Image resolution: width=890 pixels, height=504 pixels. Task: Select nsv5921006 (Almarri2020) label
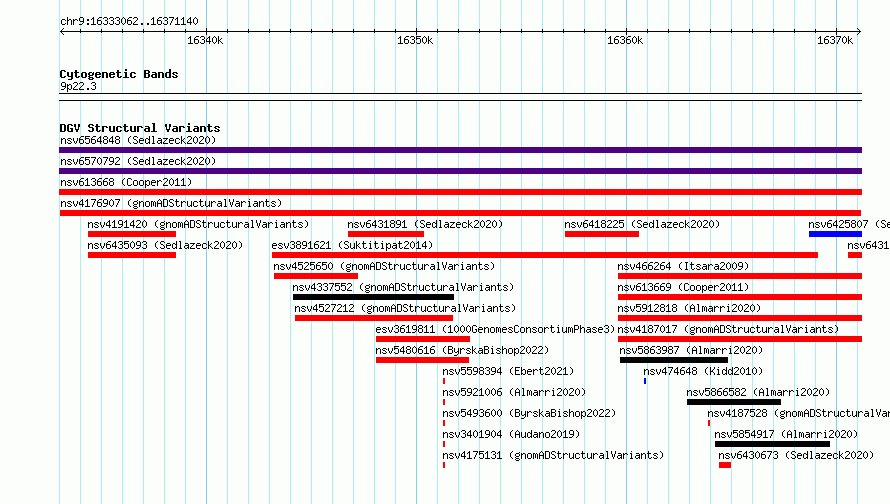coord(514,392)
